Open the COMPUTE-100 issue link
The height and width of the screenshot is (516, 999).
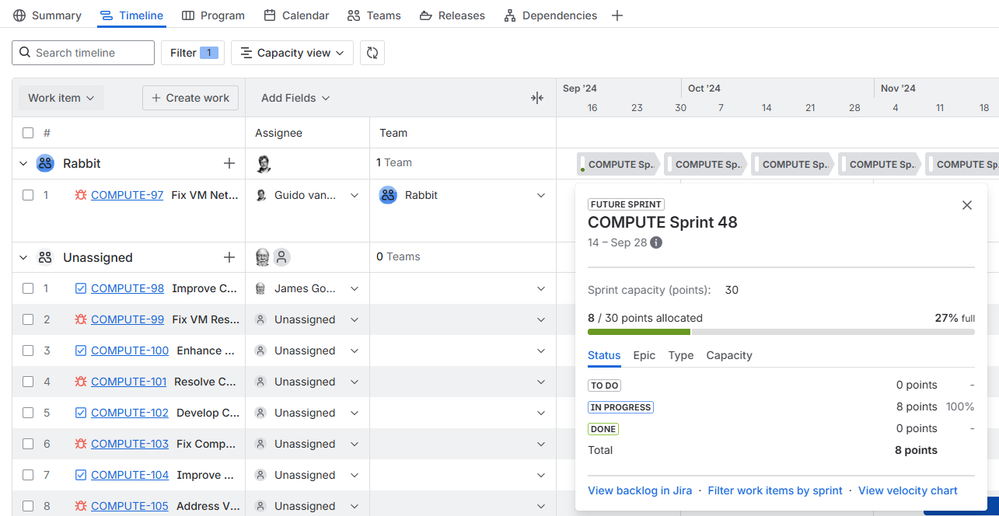pos(130,350)
